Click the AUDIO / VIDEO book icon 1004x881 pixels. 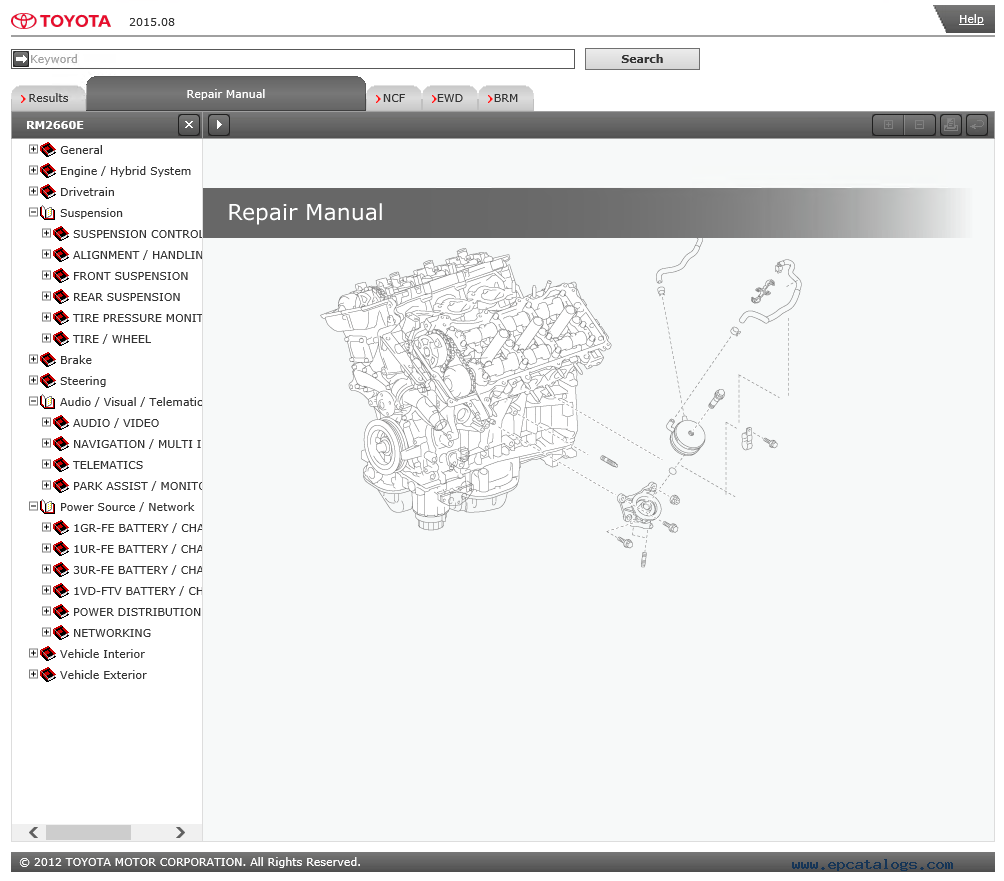(61, 423)
